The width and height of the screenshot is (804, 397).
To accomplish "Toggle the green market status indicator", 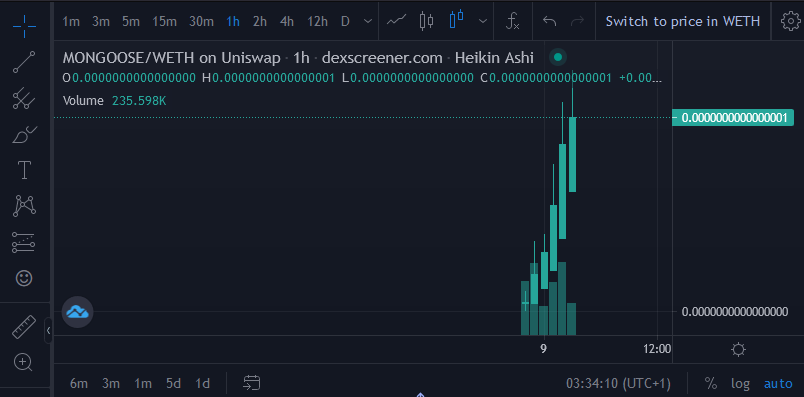I will pyautogui.click(x=558, y=57).
